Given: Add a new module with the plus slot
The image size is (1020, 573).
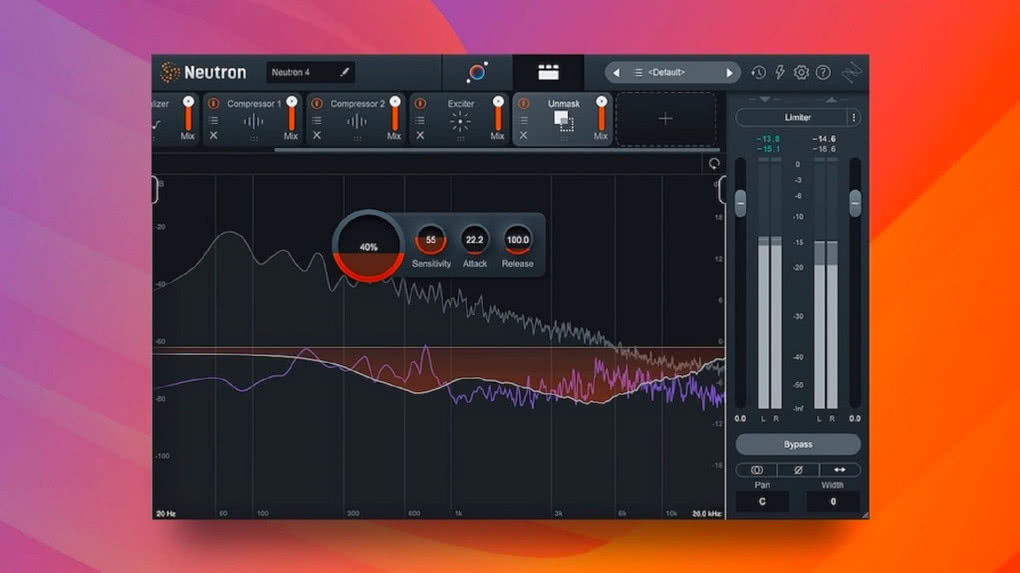Looking at the screenshot, I should click(x=665, y=119).
